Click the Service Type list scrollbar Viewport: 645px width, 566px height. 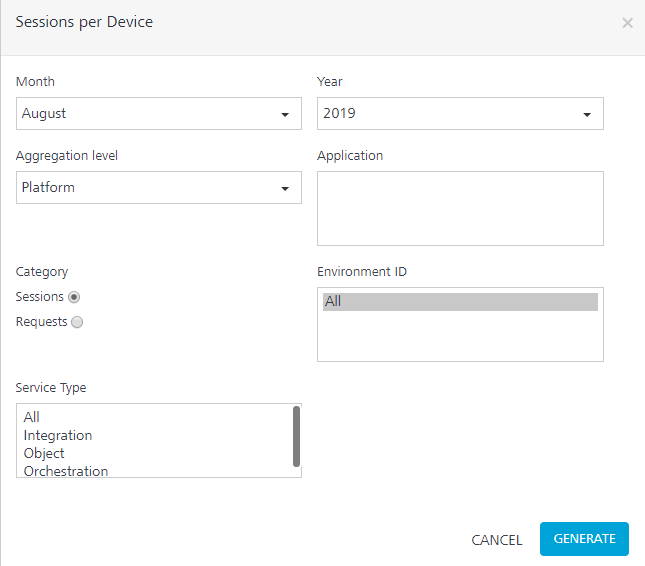pos(296,436)
